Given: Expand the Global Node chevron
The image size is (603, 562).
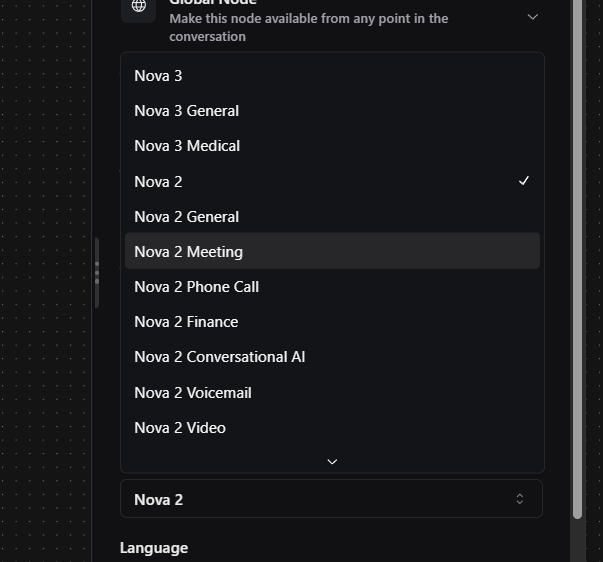Looking at the screenshot, I should [x=532, y=17].
